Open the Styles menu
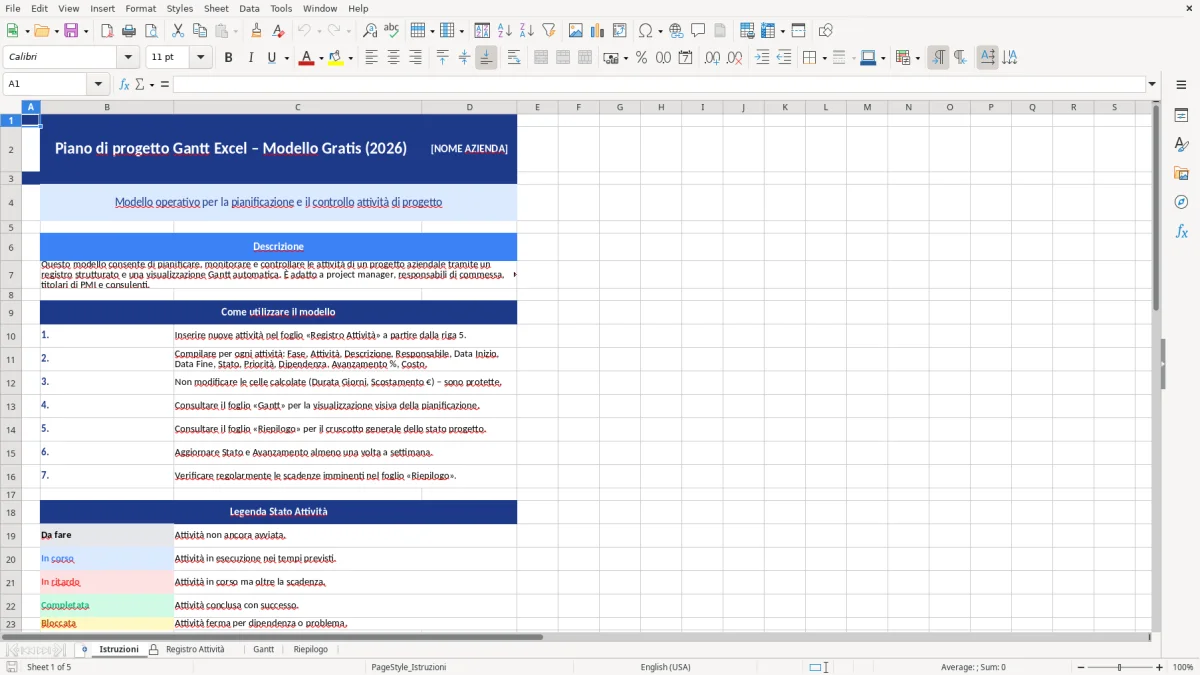Viewport: 1200px width, 675px height. 180,8
